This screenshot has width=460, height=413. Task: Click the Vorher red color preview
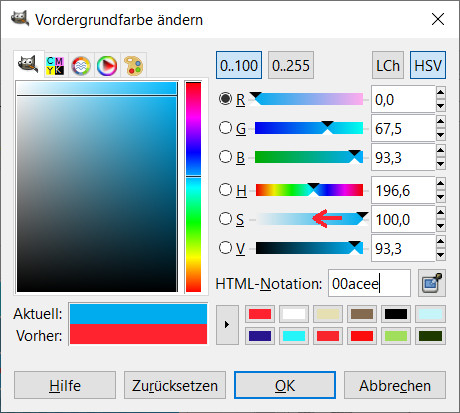pyautogui.click(x=138, y=334)
